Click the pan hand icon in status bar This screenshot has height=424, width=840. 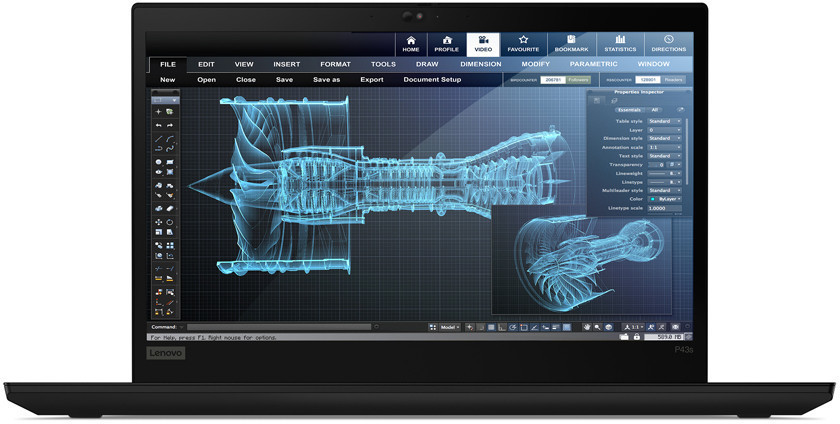pos(587,327)
